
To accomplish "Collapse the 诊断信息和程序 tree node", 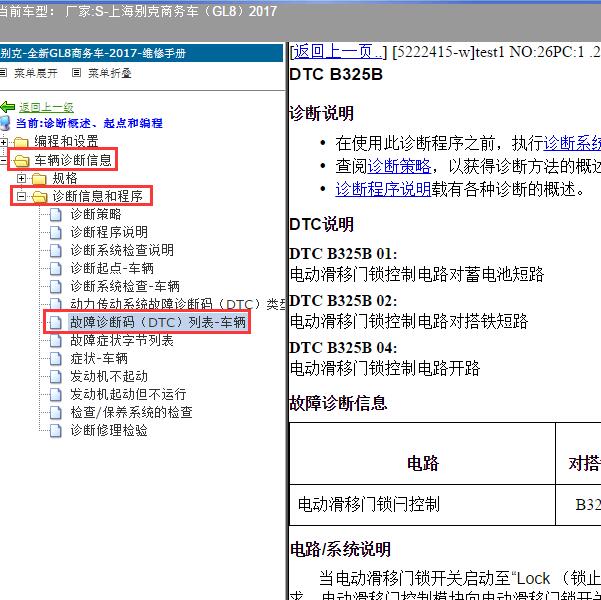I will coord(21,196).
